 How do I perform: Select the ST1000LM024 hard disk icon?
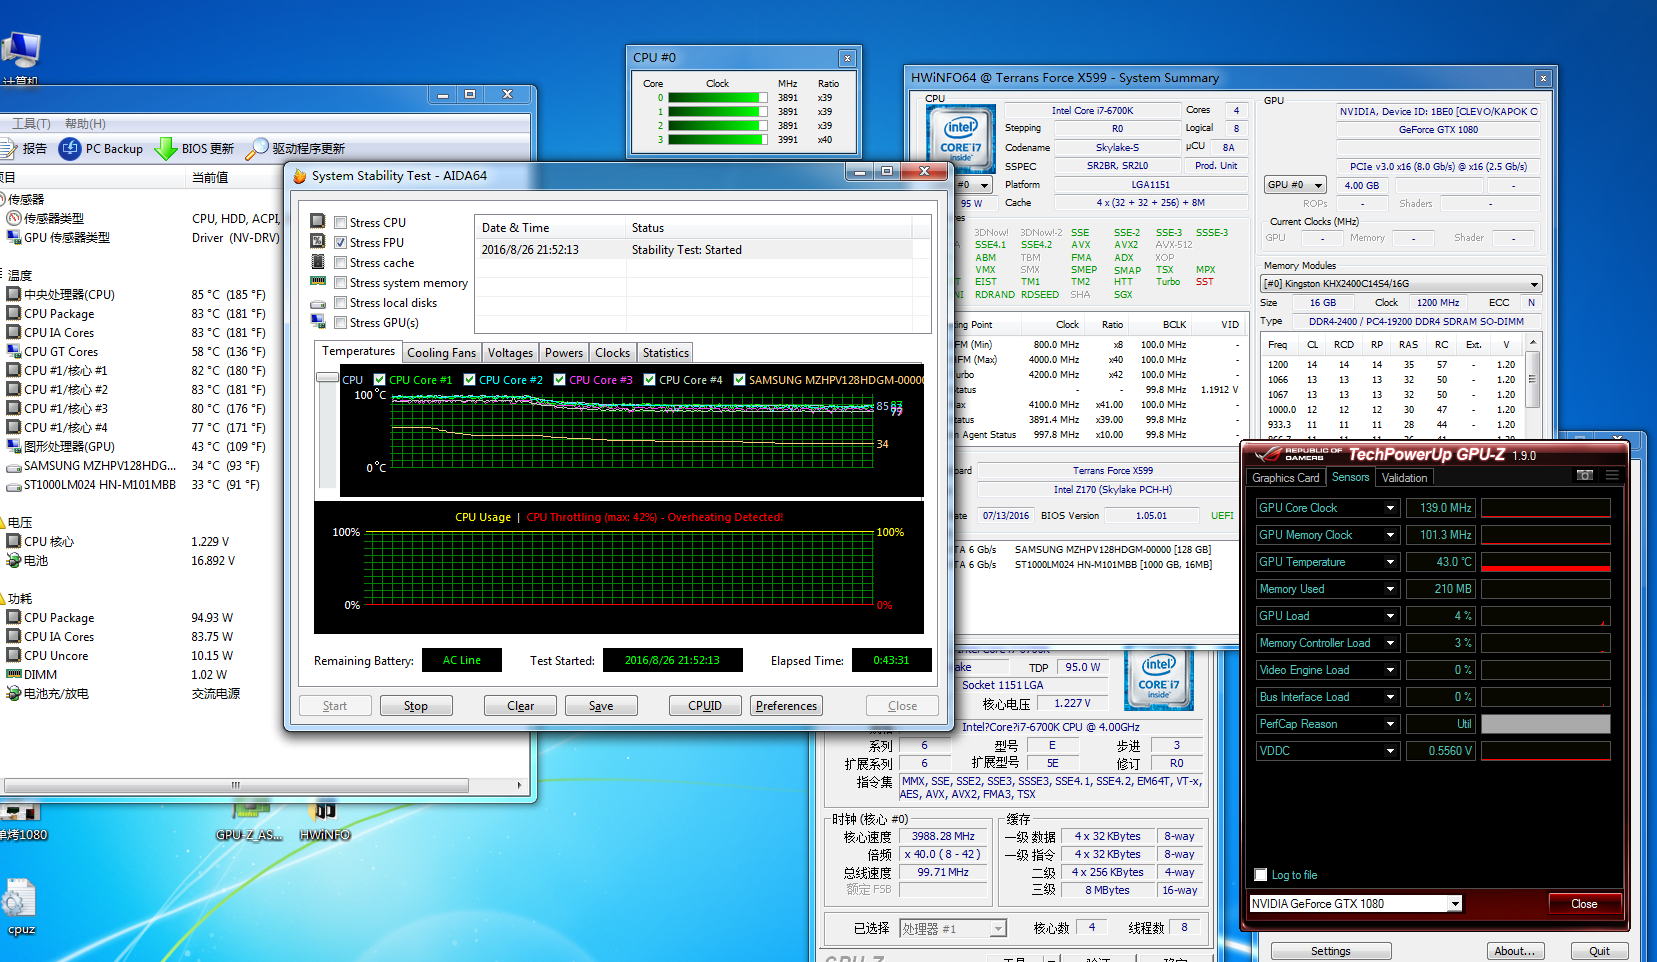14,485
